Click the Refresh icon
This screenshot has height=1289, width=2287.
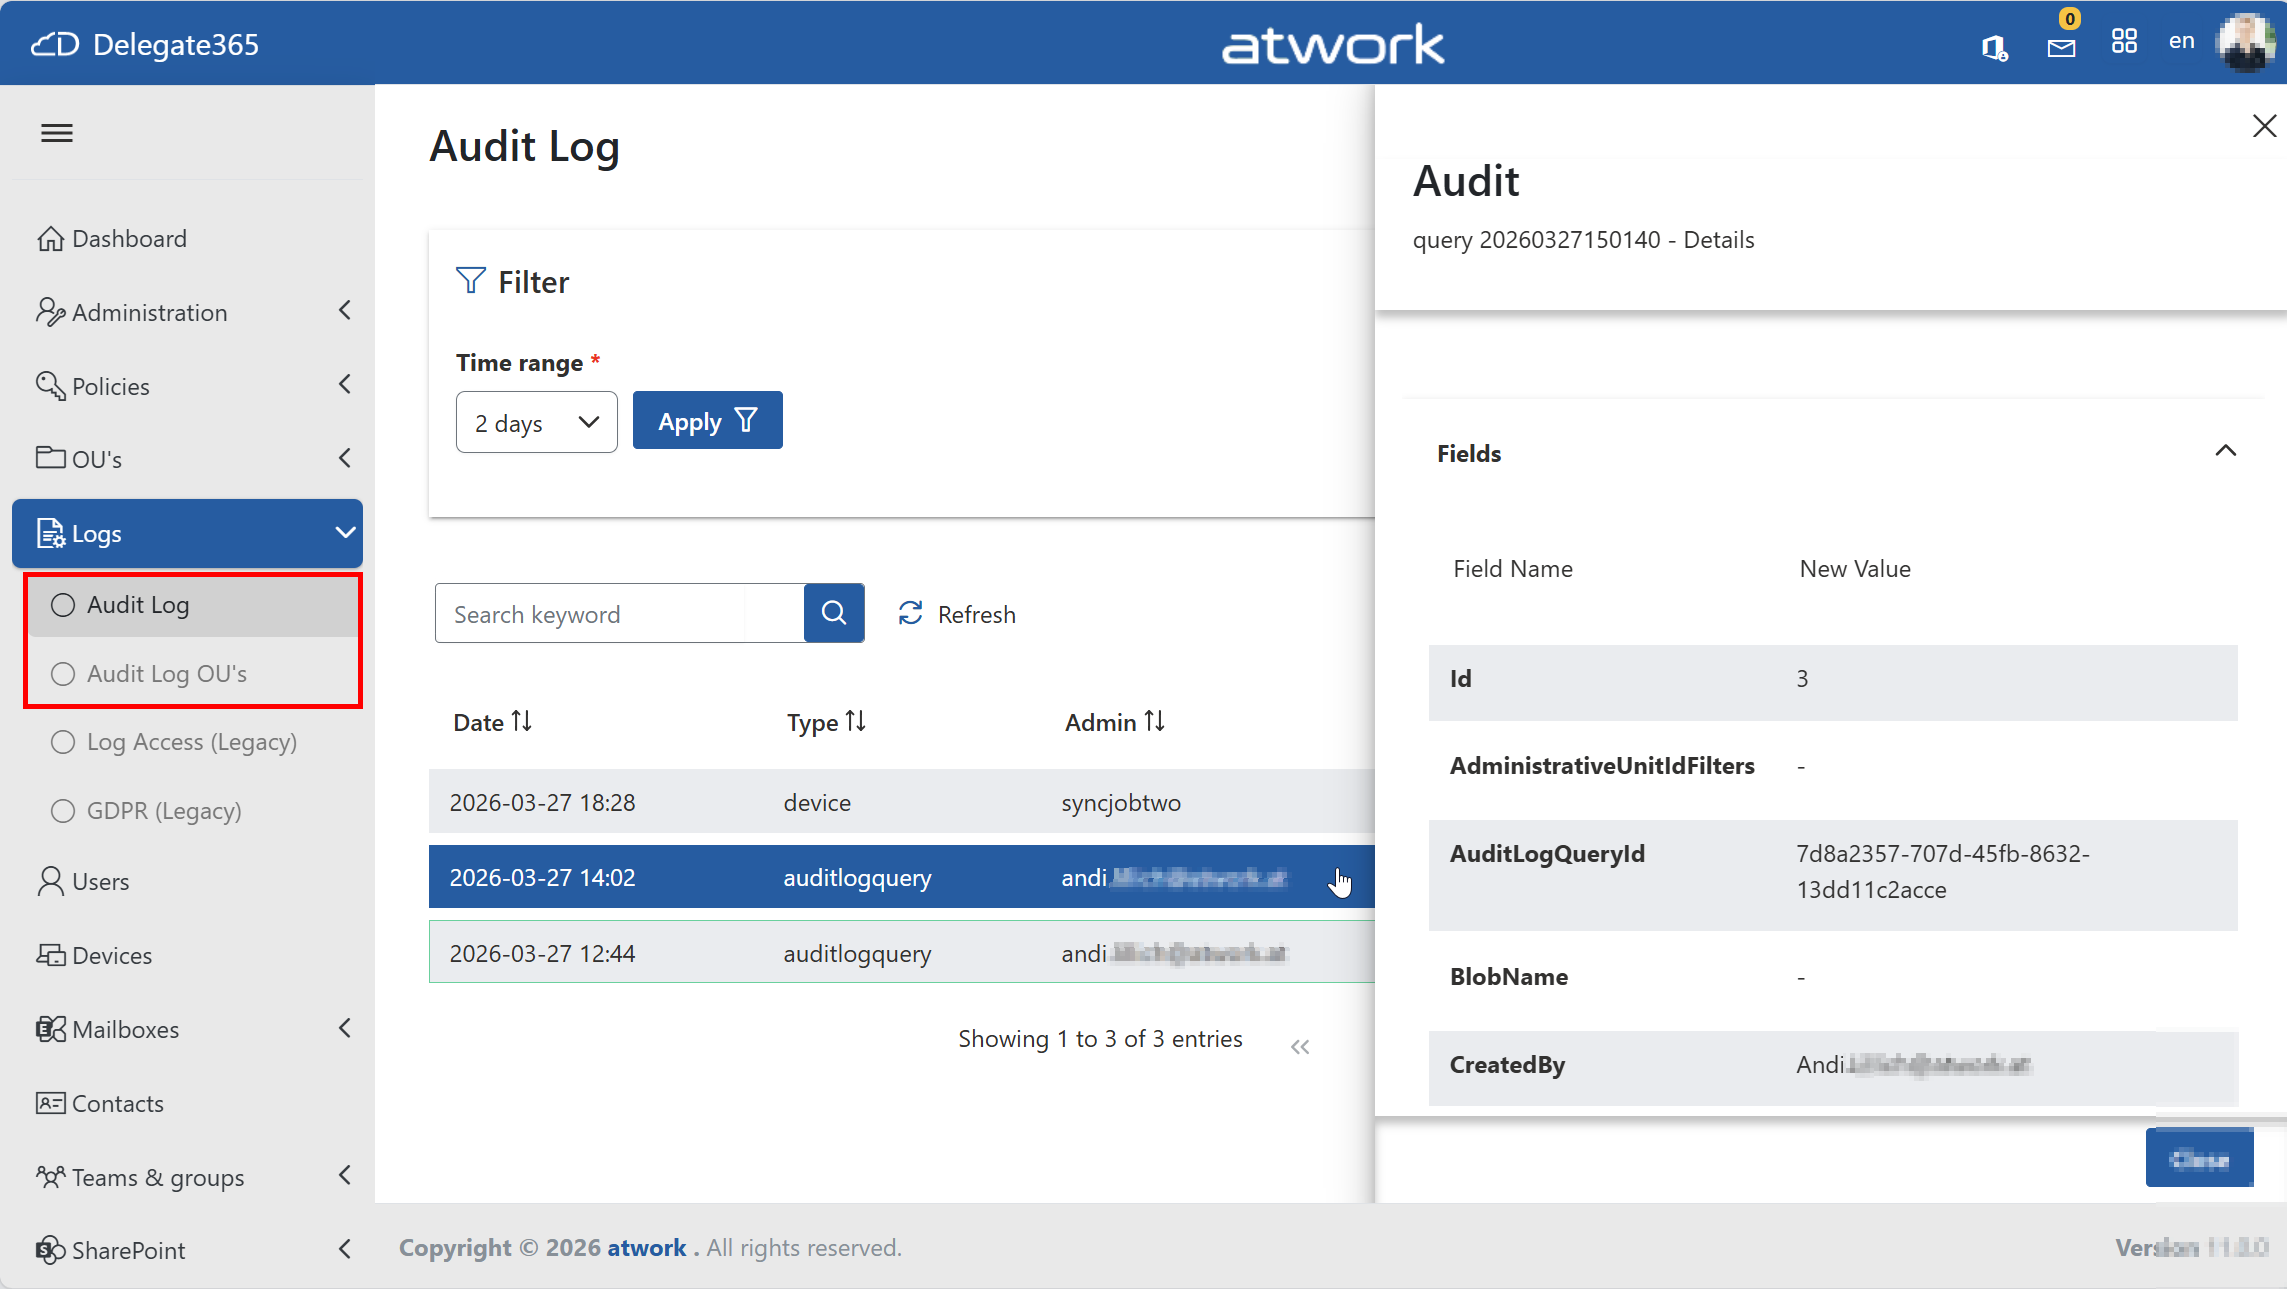[x=910, y=614]
